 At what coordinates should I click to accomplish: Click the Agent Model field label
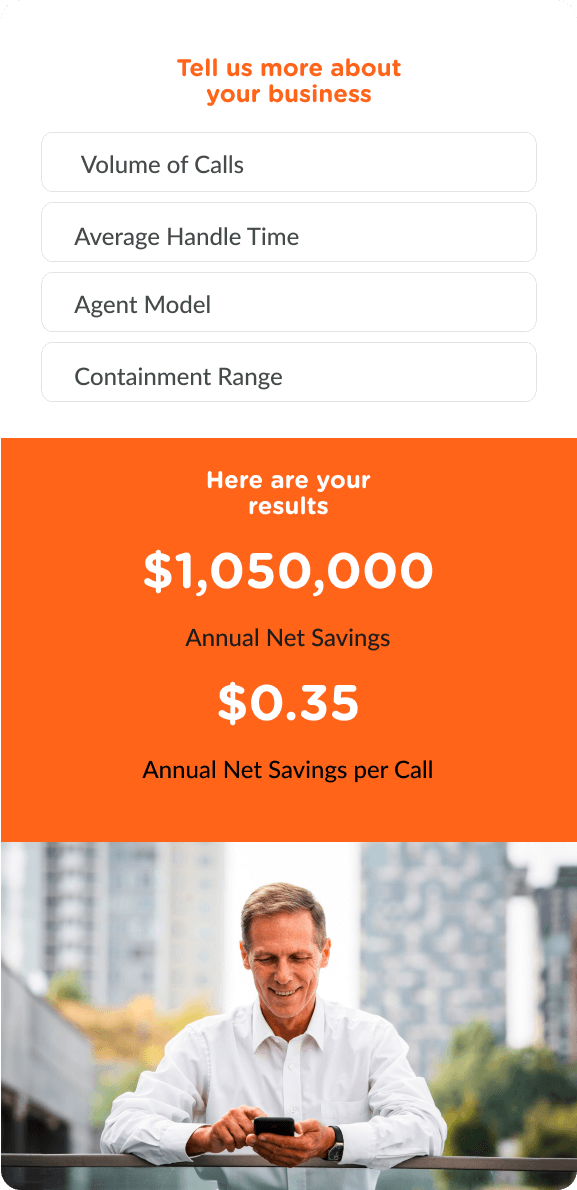point(140,302)
